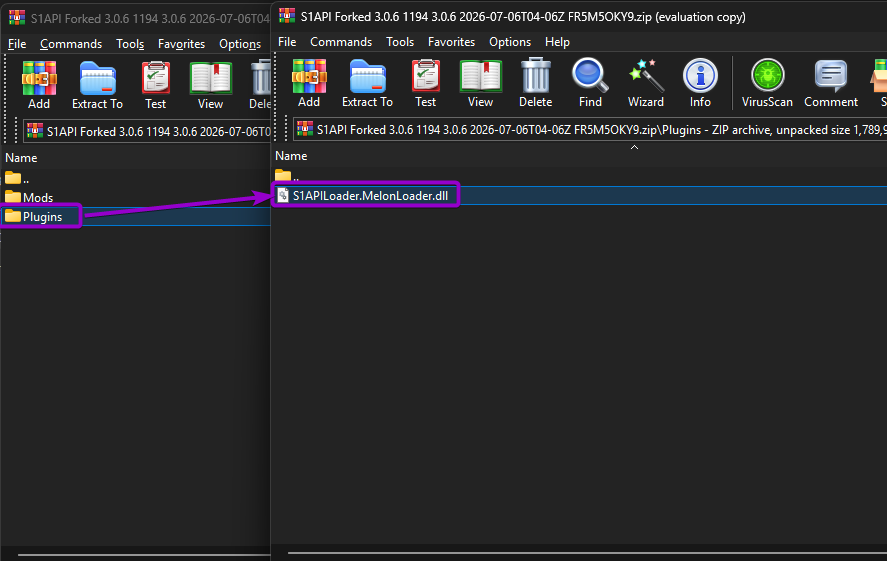The width and height of the screenshot is (887, 561).
Task: Select parent folder '..' in front window
Action: [x=287, y=176]
